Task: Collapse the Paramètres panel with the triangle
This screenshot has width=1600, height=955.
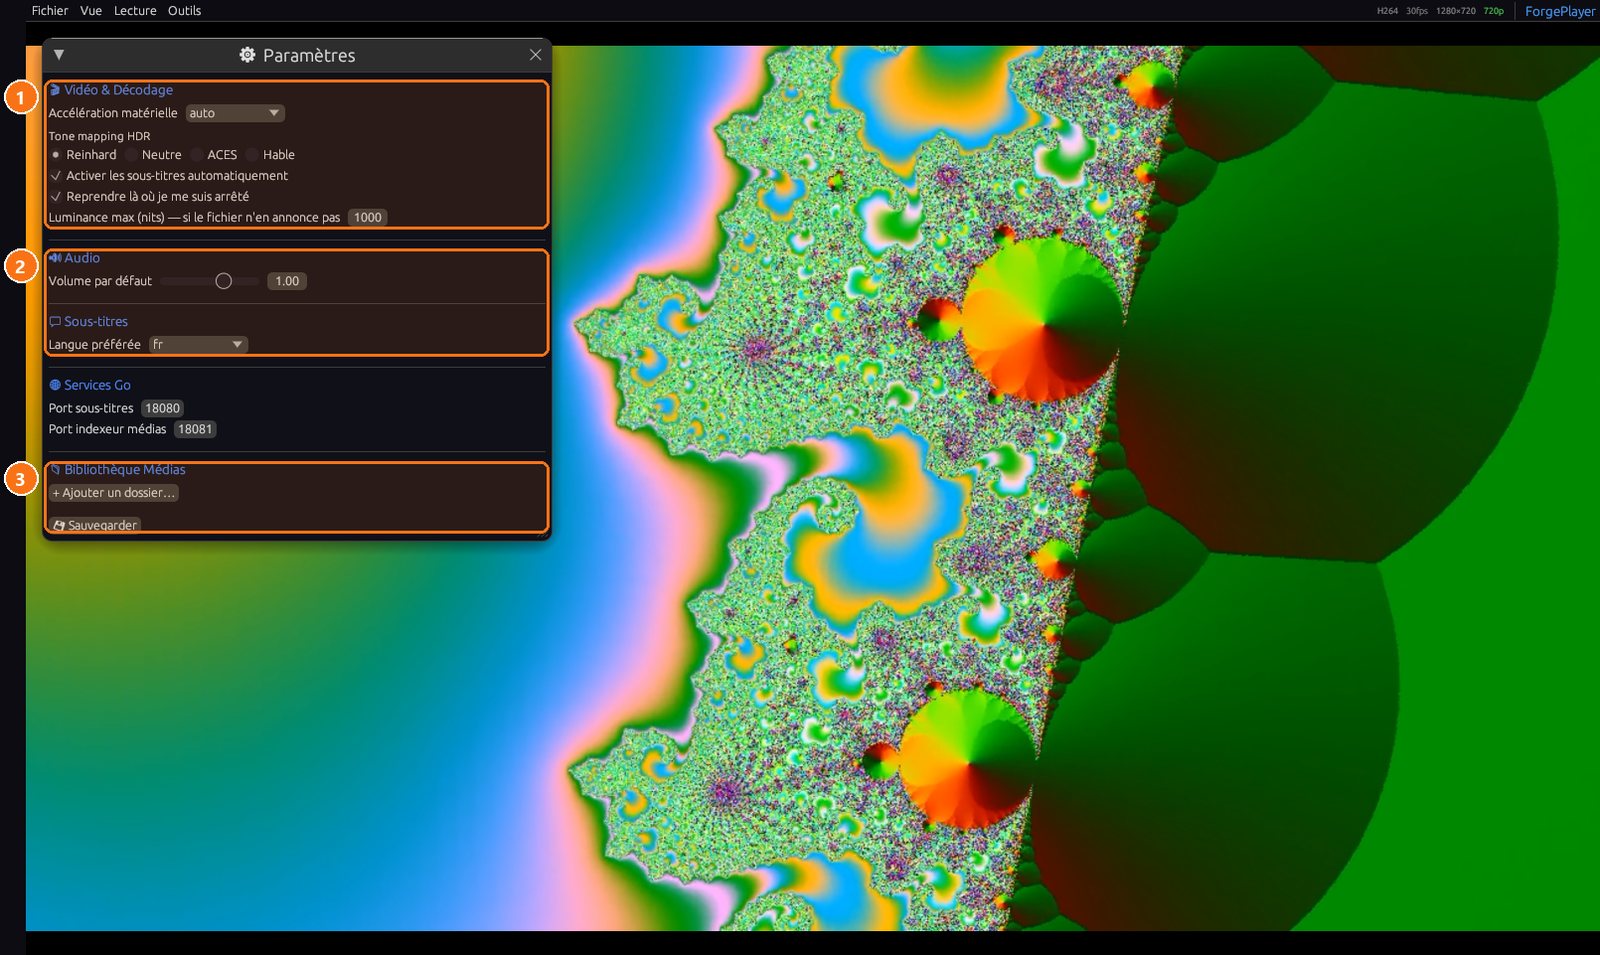Action: tap(59, 55)
